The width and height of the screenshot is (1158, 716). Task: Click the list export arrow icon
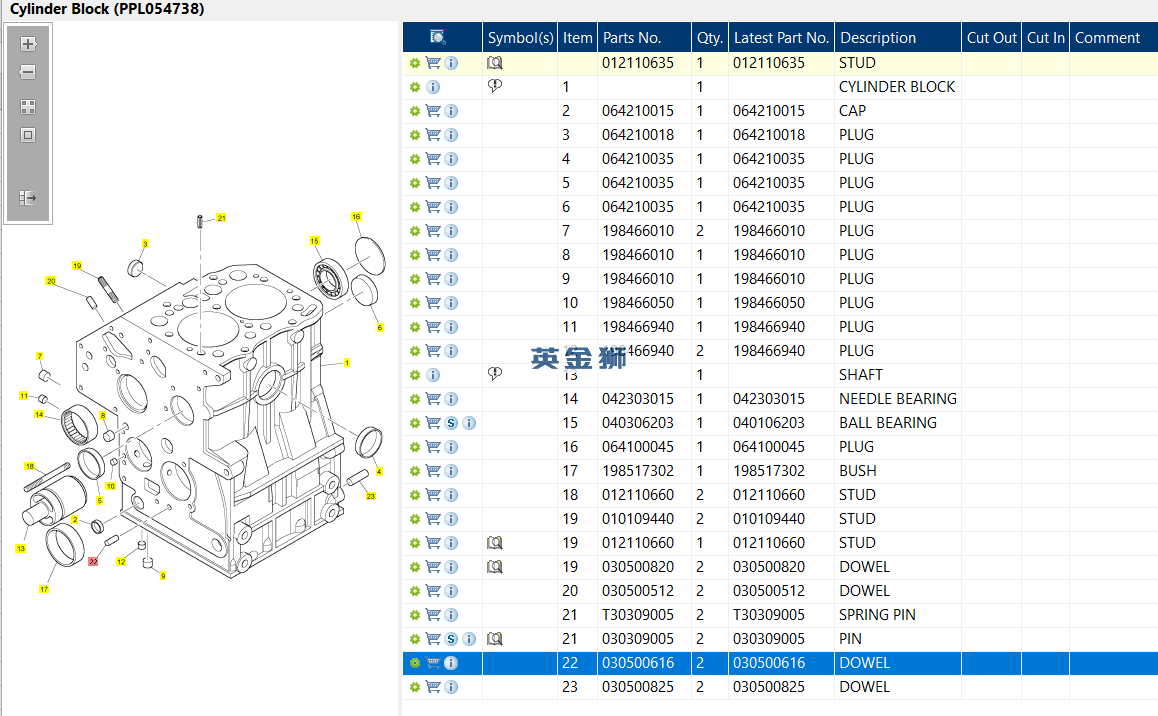28,198
